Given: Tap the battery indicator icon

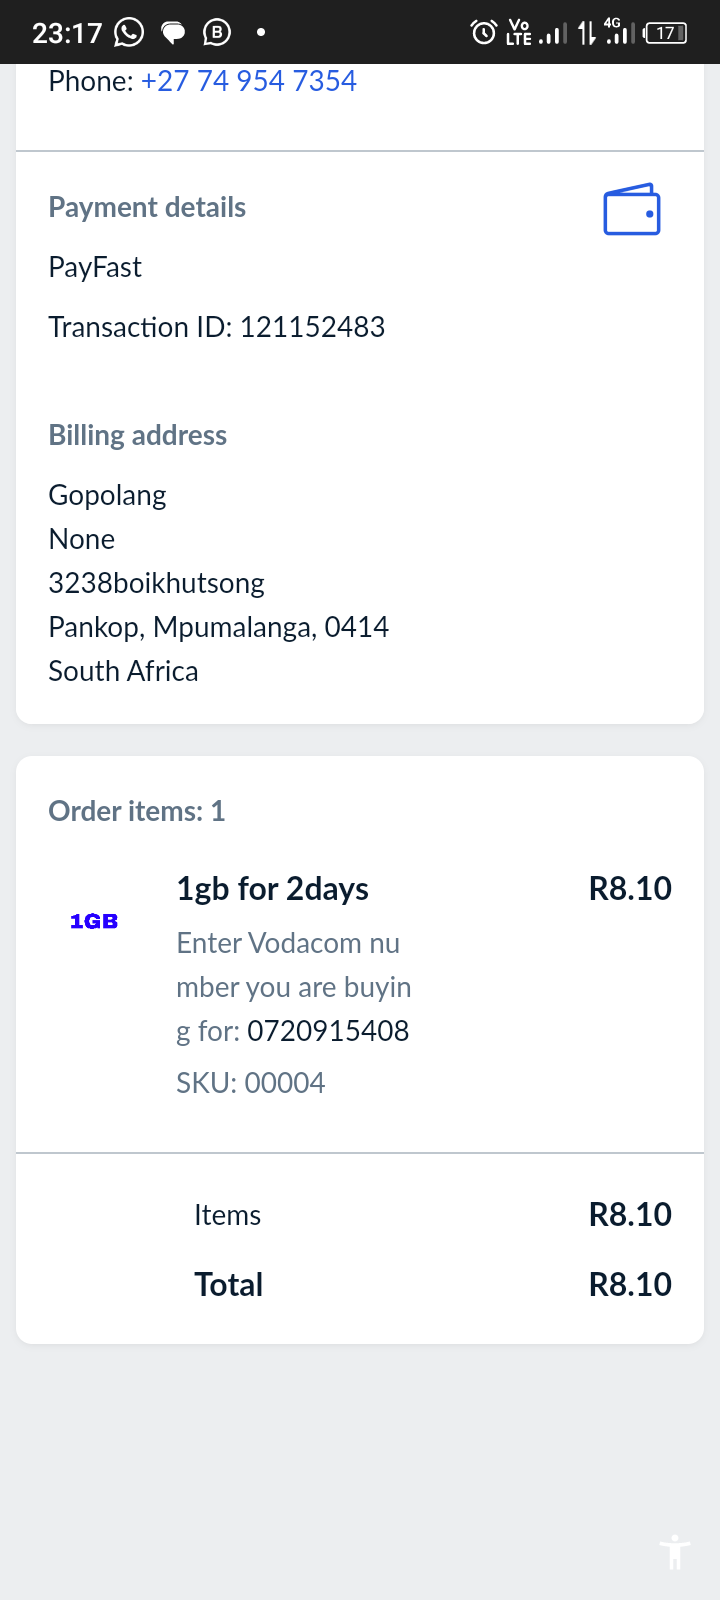Looking at the screenshot, I should (x=665, y=33).
